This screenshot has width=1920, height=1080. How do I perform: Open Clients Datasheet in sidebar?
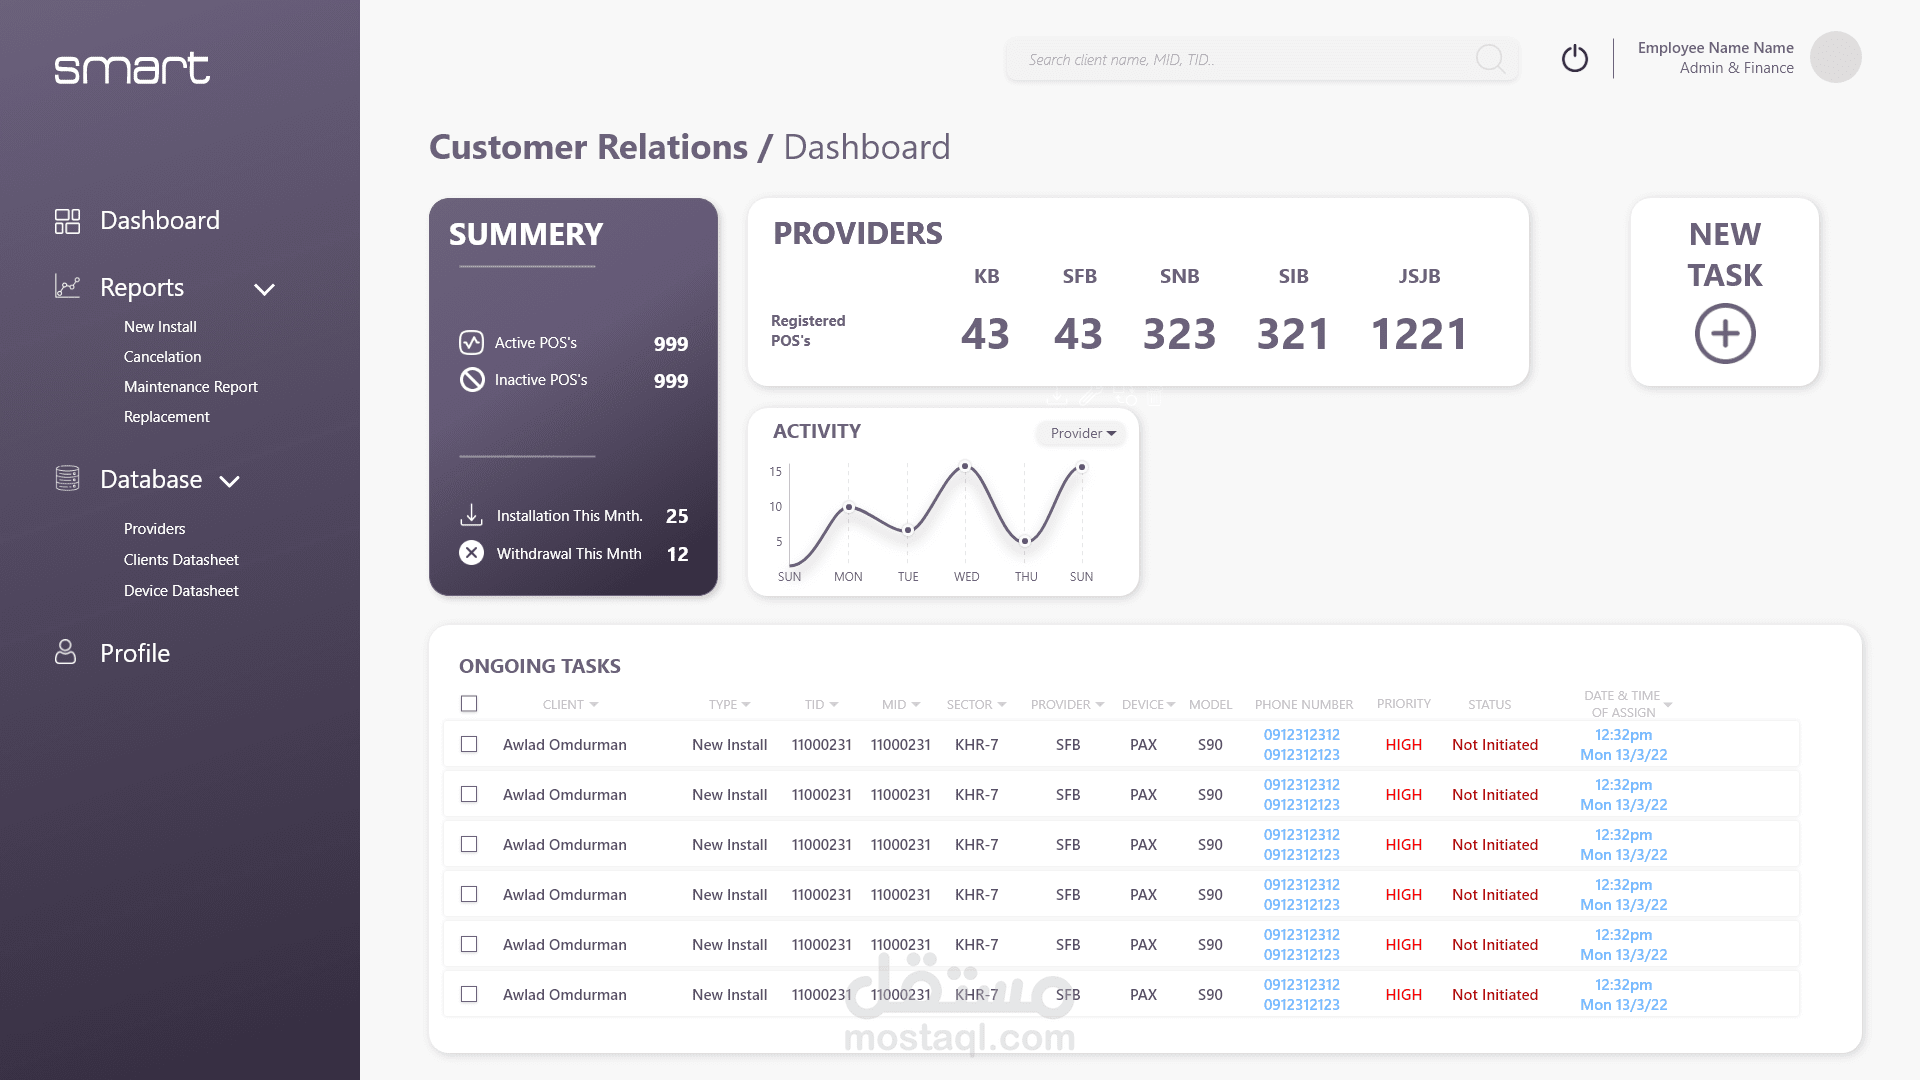(x=181, y=560)
